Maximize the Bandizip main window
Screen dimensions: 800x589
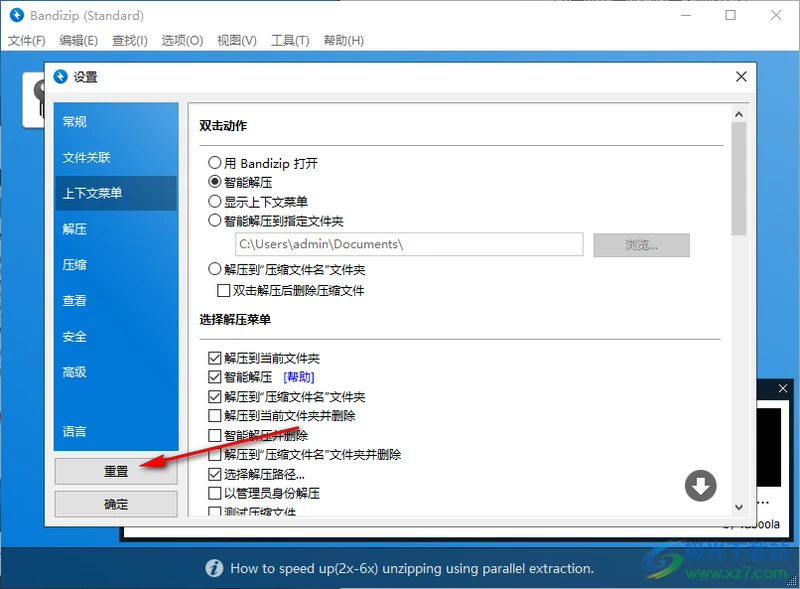click(x=731, y=15)
